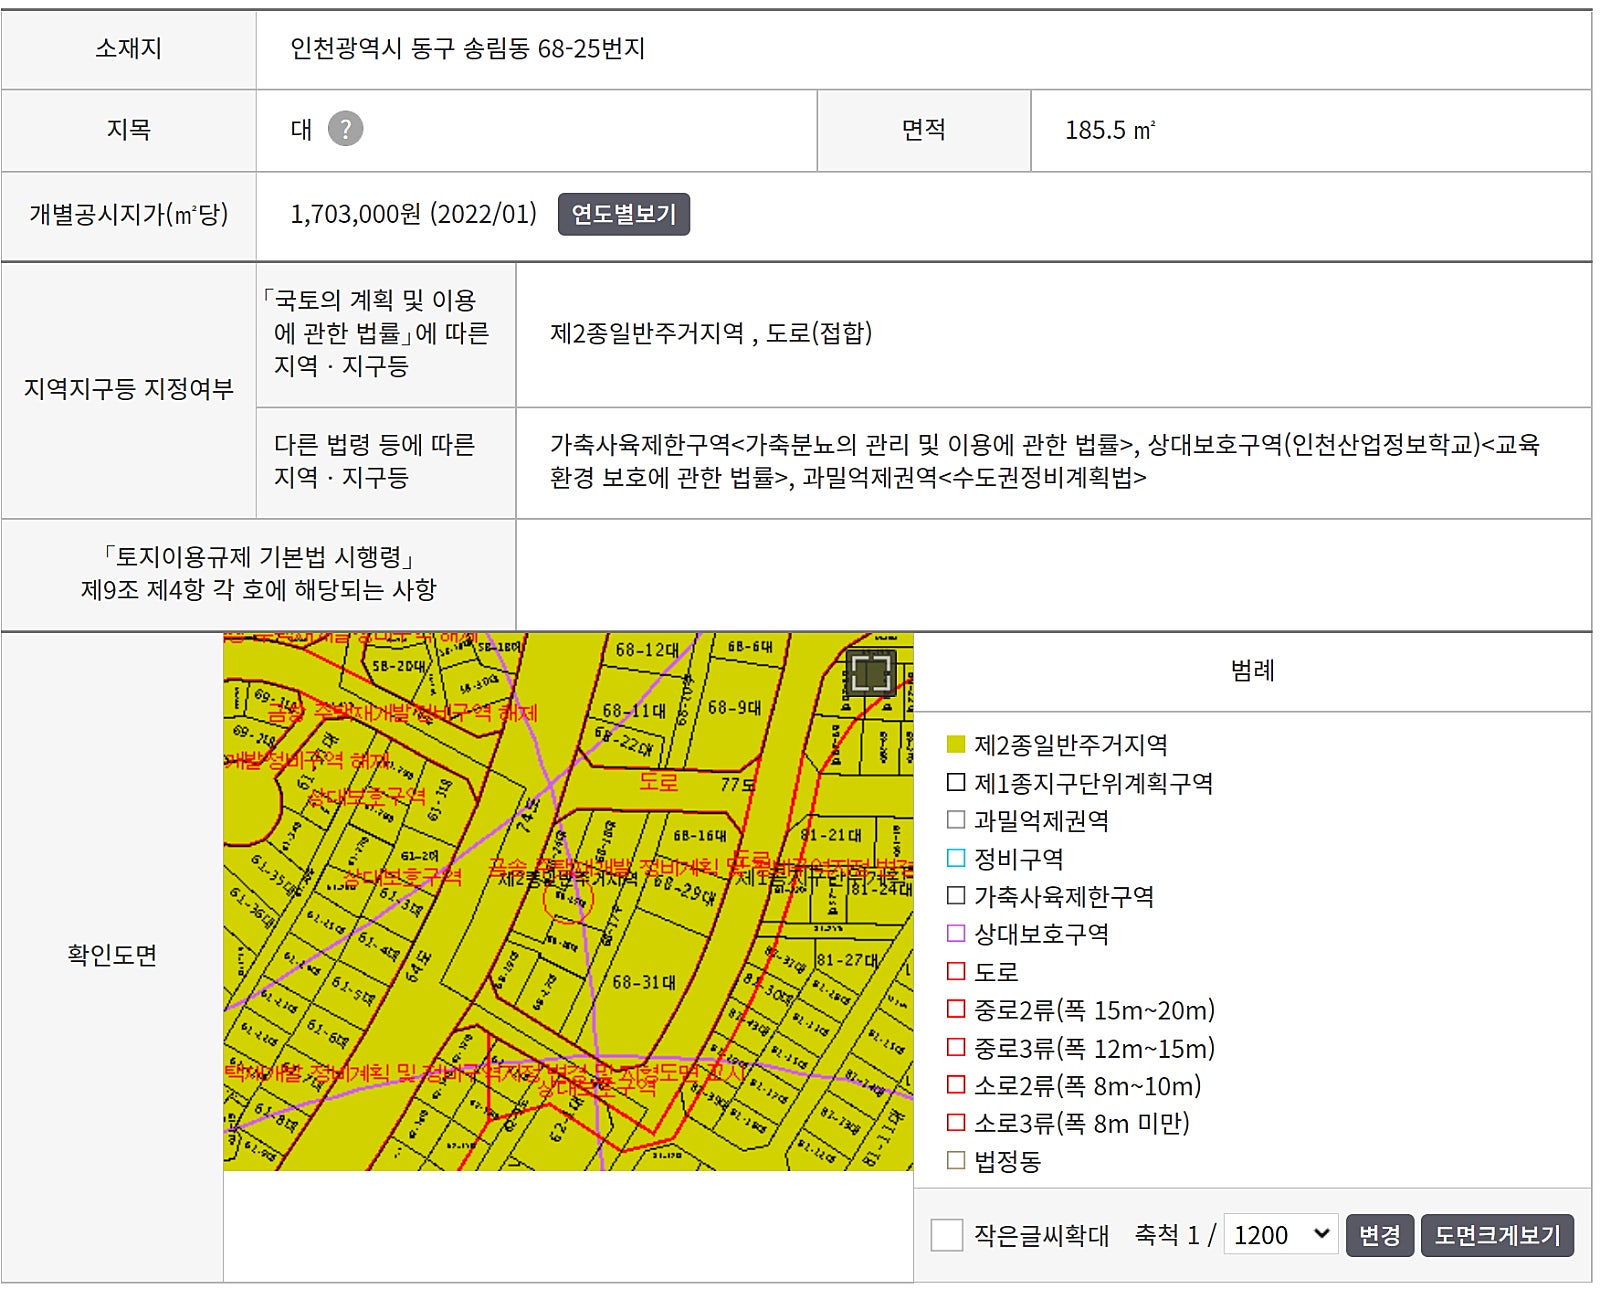Click the yellow 제2종일반주거지역 legend swatch
Image resolution: width=1600 pixels, height=1289 pixels.
point(956,744)
